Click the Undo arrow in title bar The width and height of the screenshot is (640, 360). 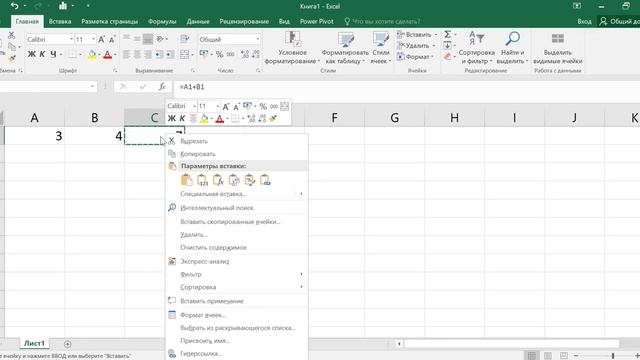point(14,6)
